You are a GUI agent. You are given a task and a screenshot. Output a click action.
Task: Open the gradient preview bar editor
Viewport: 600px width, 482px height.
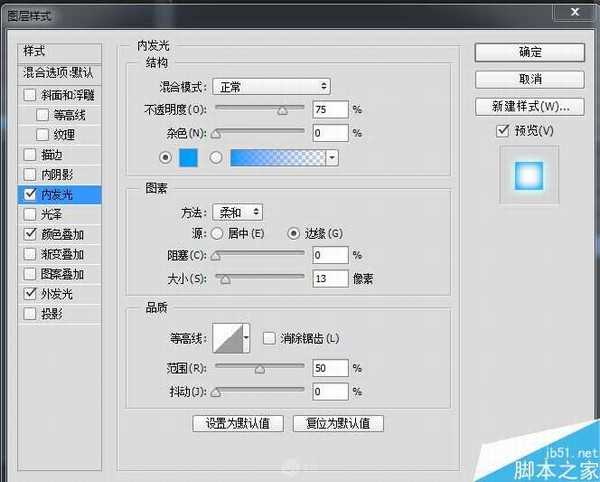tap(277, 157)
